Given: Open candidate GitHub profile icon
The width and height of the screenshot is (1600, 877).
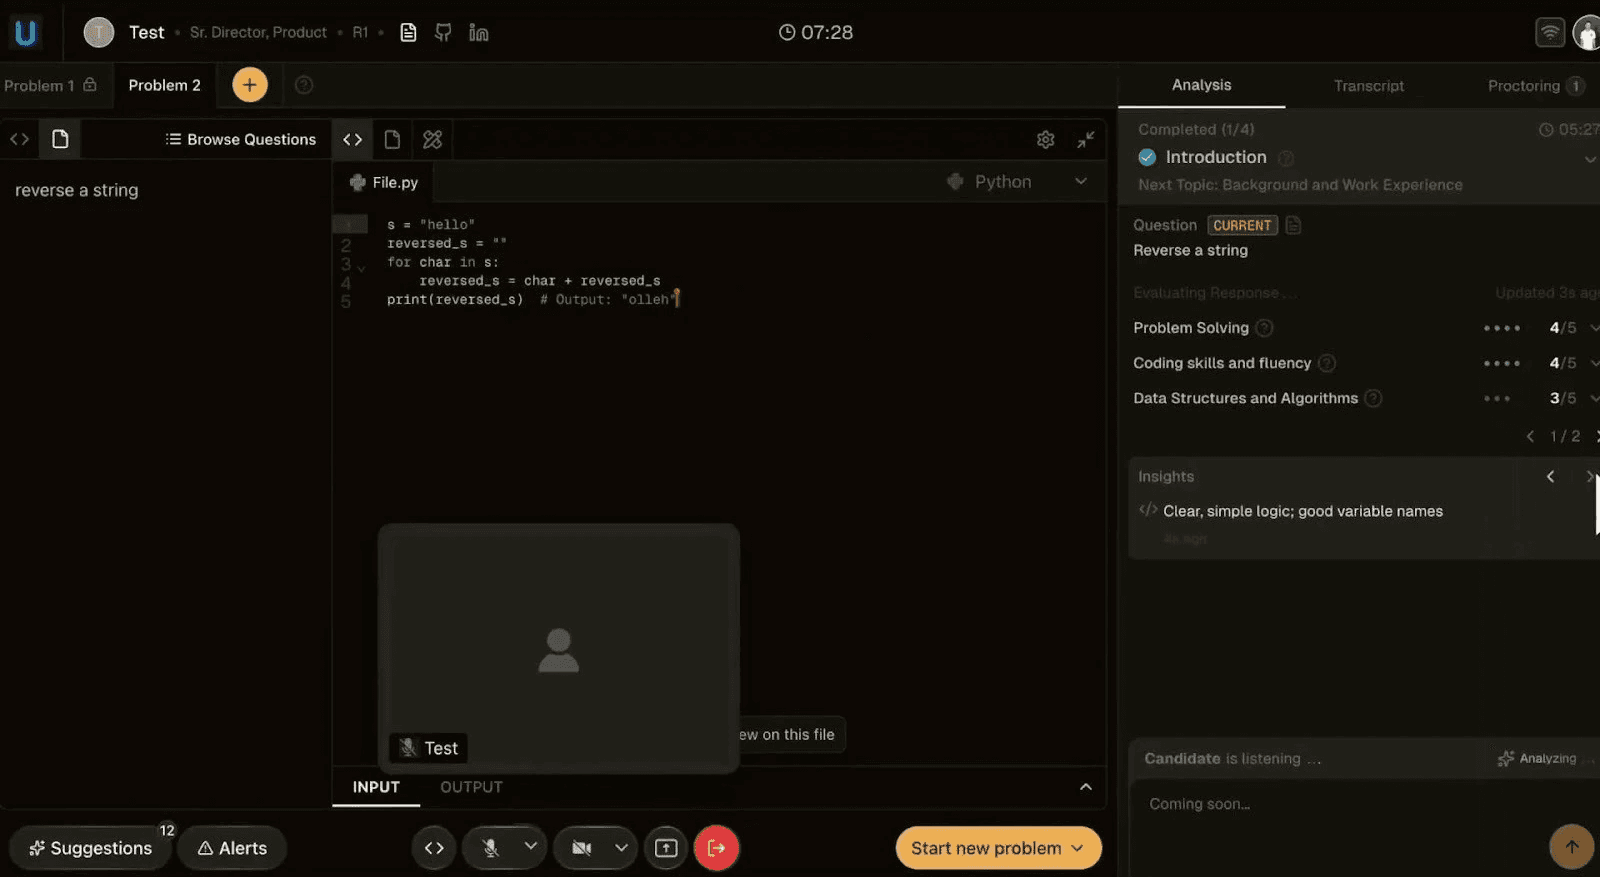Looking at the screenshot, I should (443, 33).
